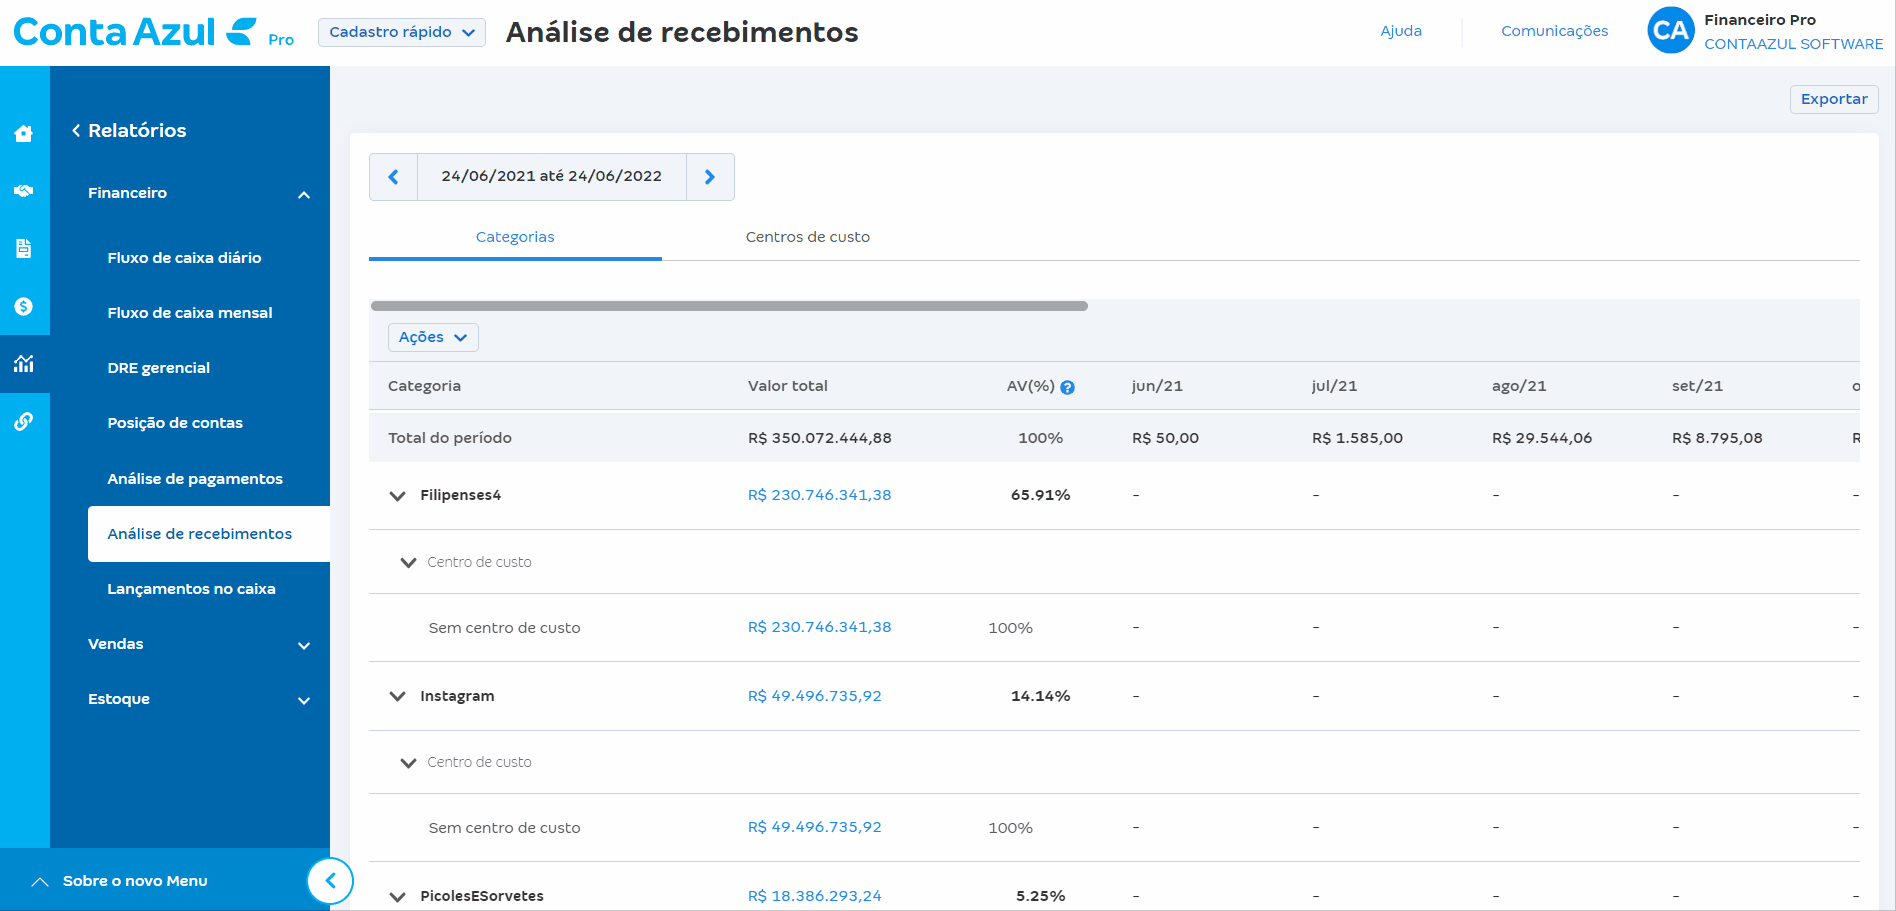1896x911 pixels.
Task: Open DRE gerencial report
Action: [x=159, y=368]
